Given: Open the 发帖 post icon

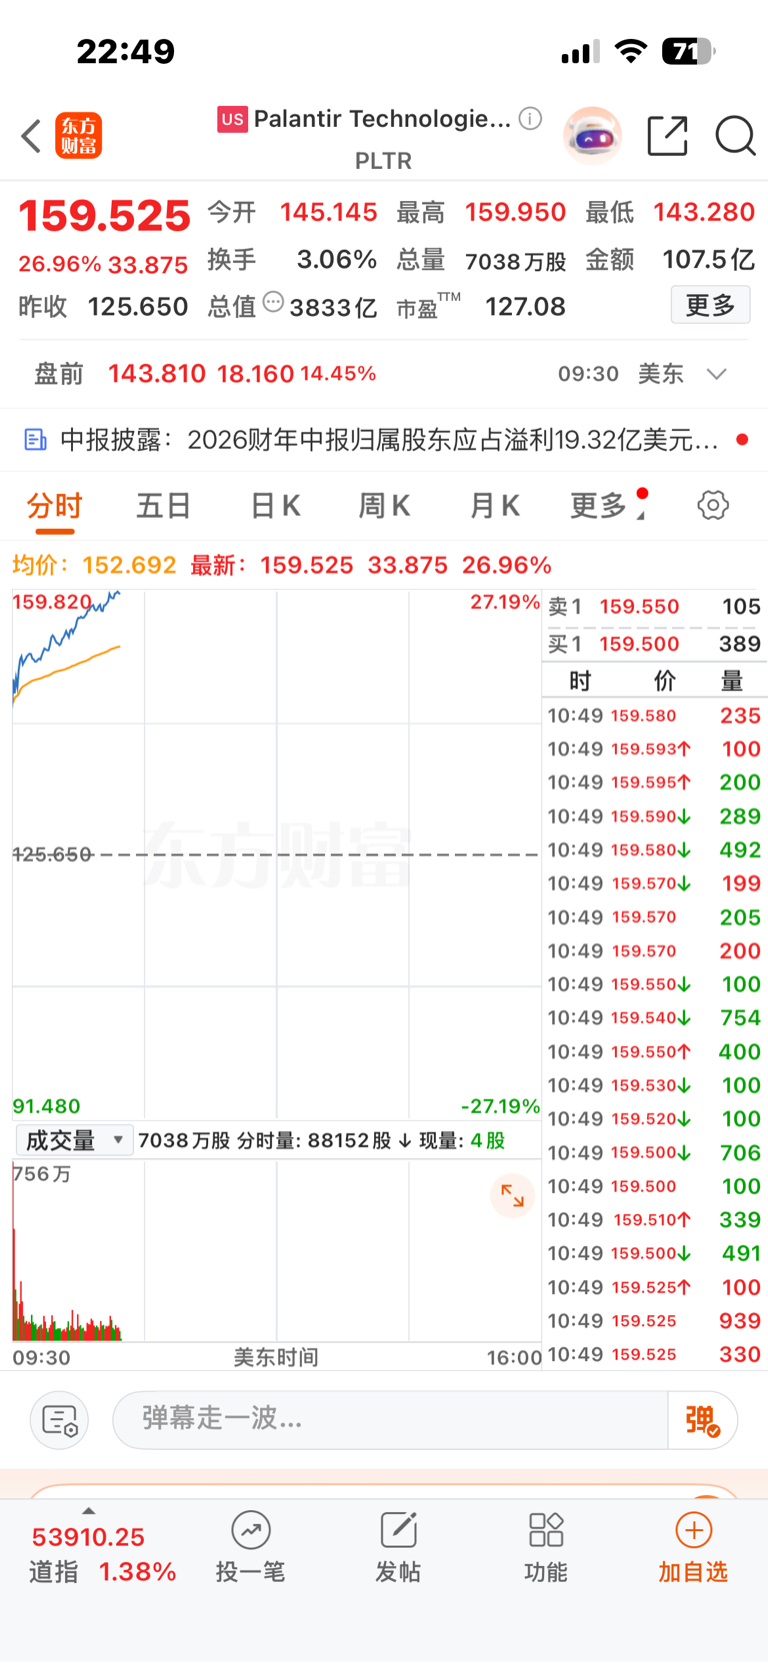Looking at the screenshot, I should click(x=398, y=1530).
